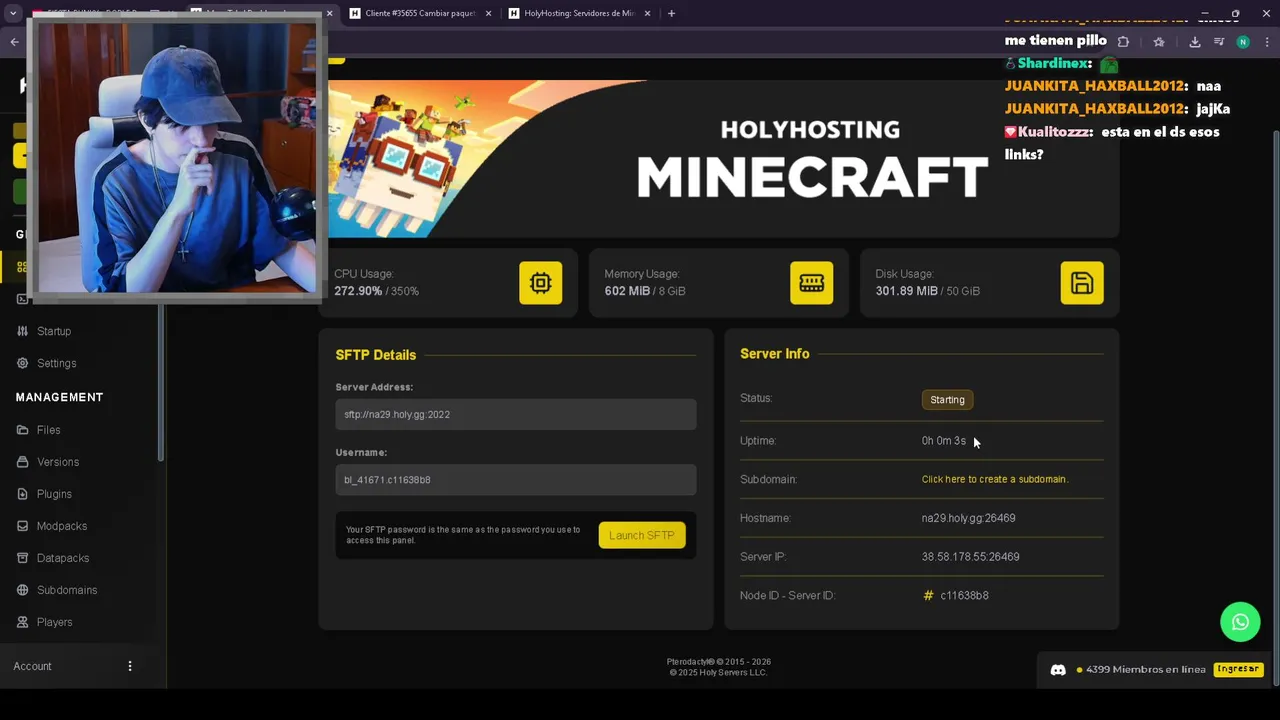Click server IP 38.58.178.55:26469

tap(971, 557)
